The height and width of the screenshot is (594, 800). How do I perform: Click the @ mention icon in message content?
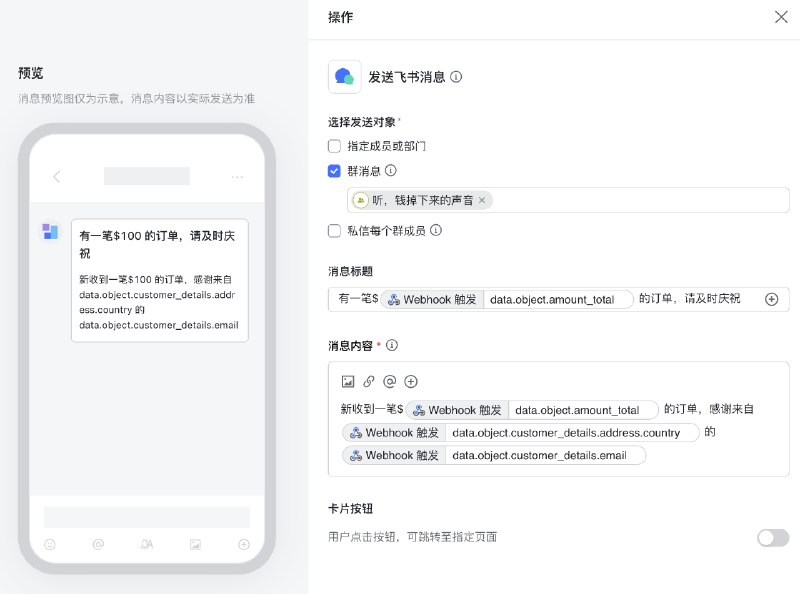390,381
